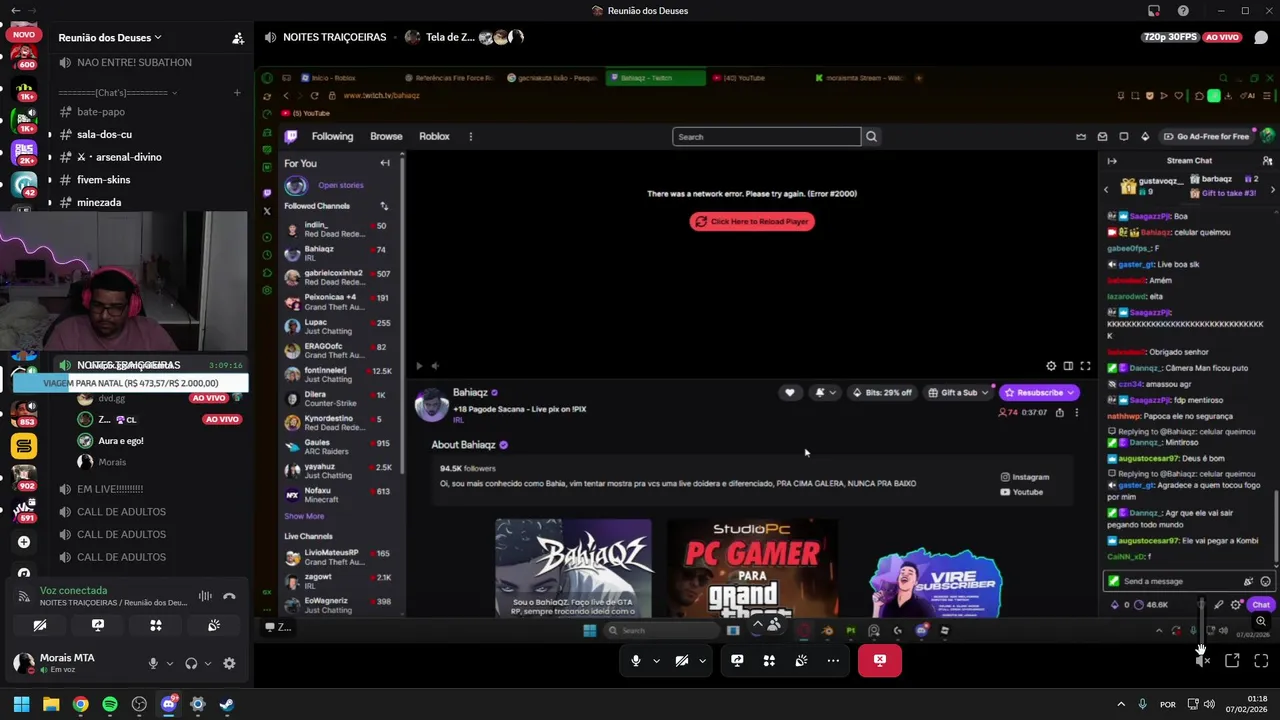Open activities icon in the voice panel

156,626
